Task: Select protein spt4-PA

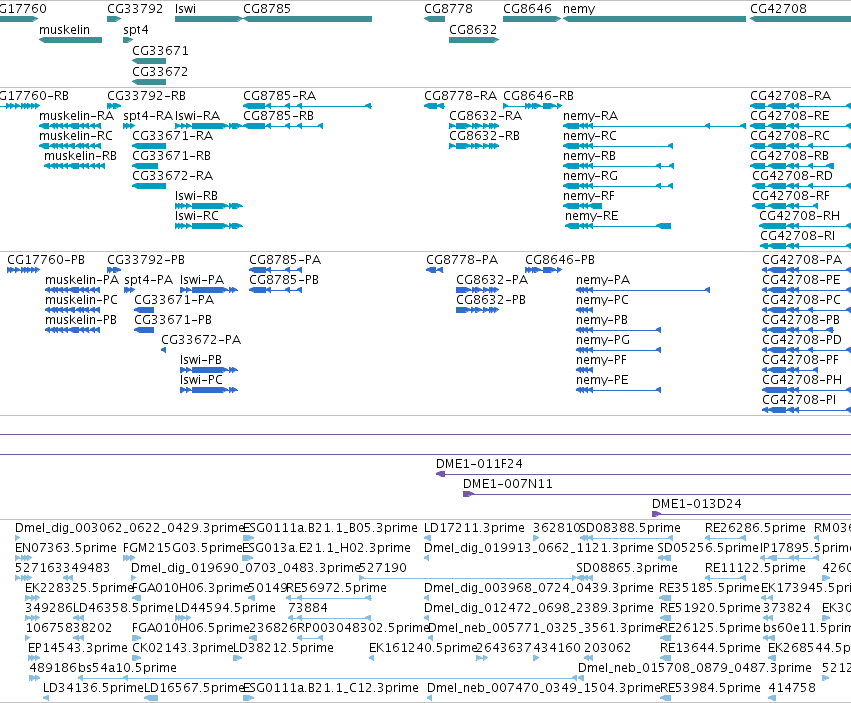Action: (x=149, y=280)
